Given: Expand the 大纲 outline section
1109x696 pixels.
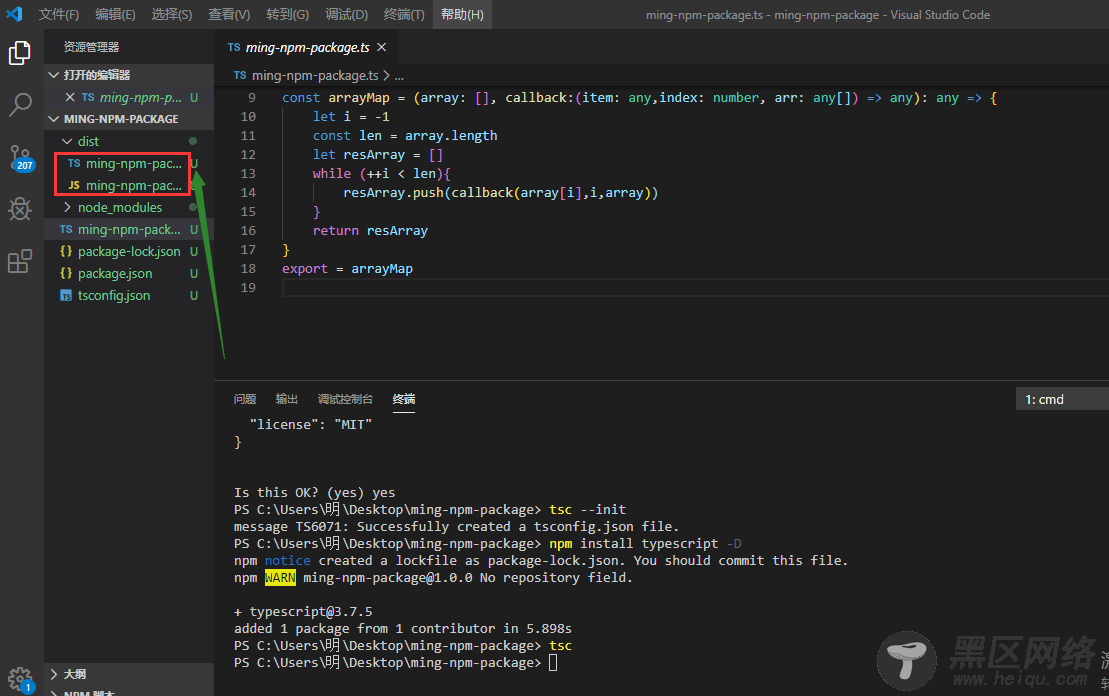Looking at the screenshot, I should pos(54,674).
